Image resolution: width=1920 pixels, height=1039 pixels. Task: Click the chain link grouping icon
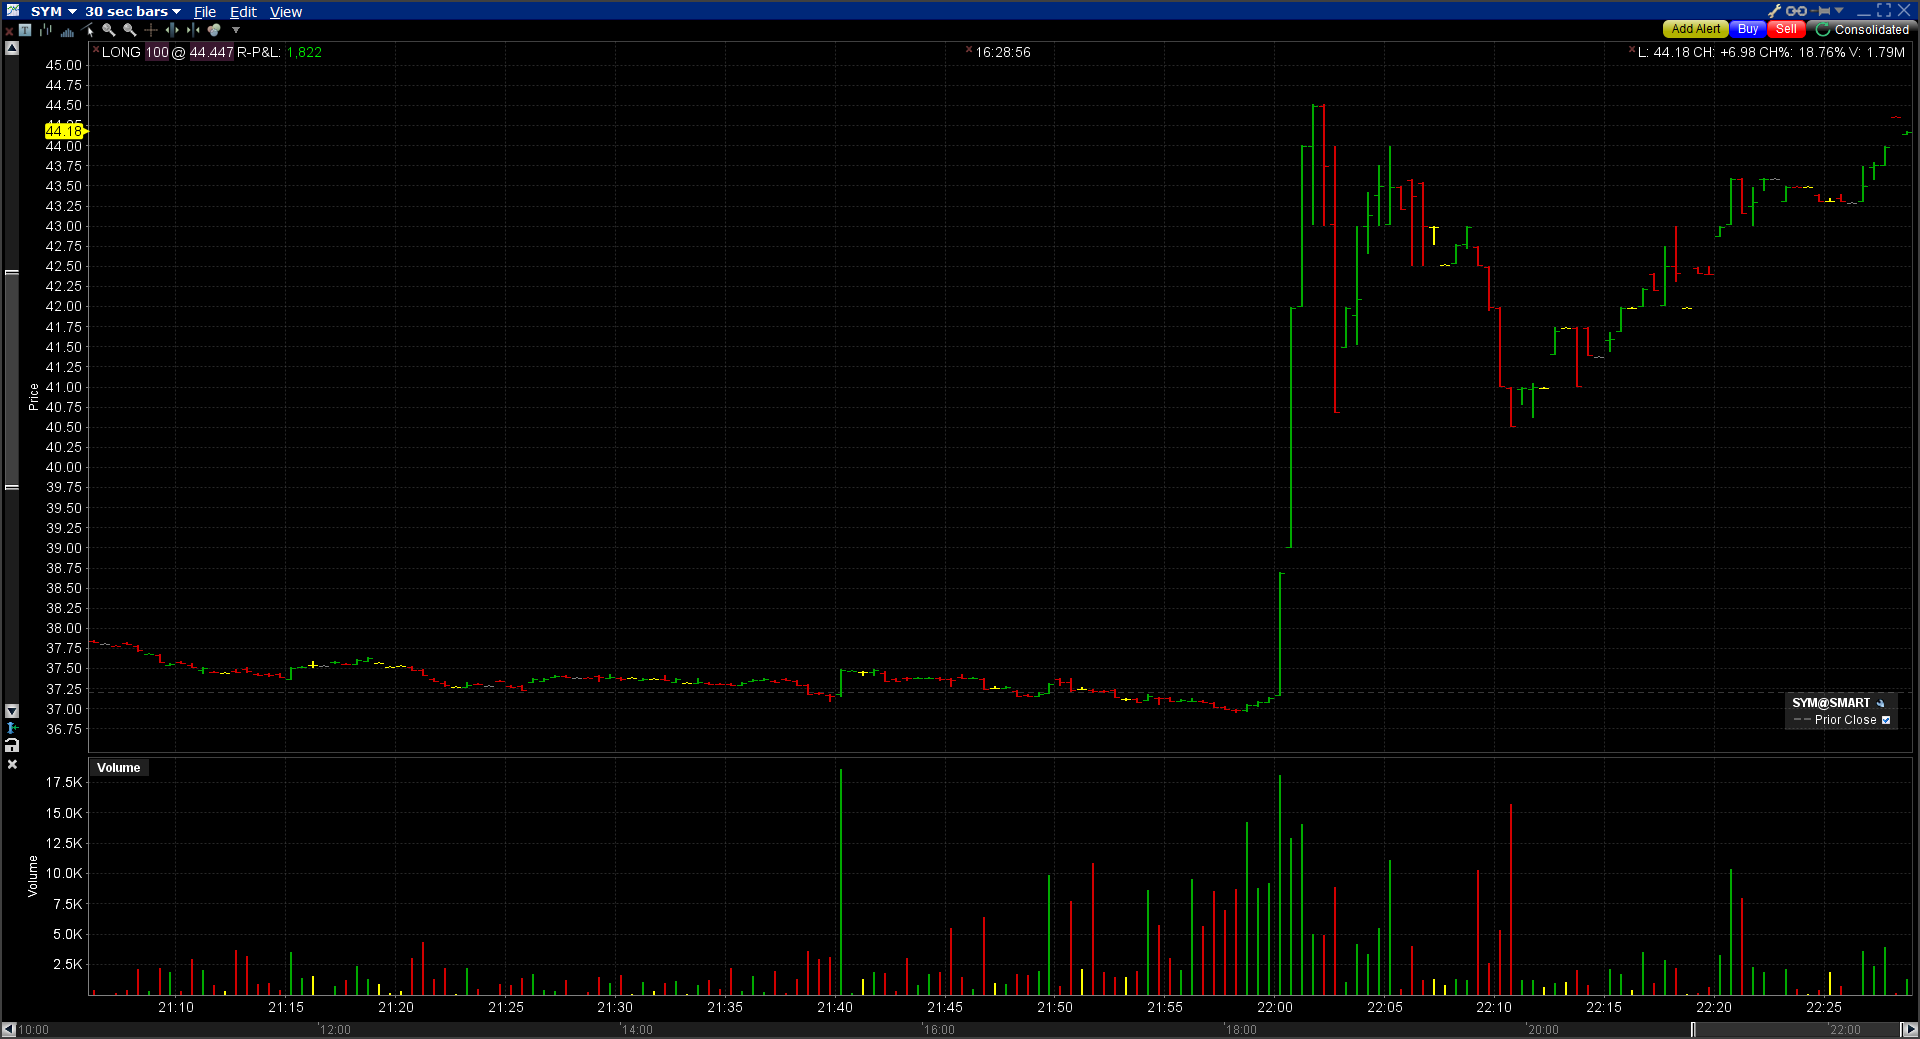(x=1797, y=11)
